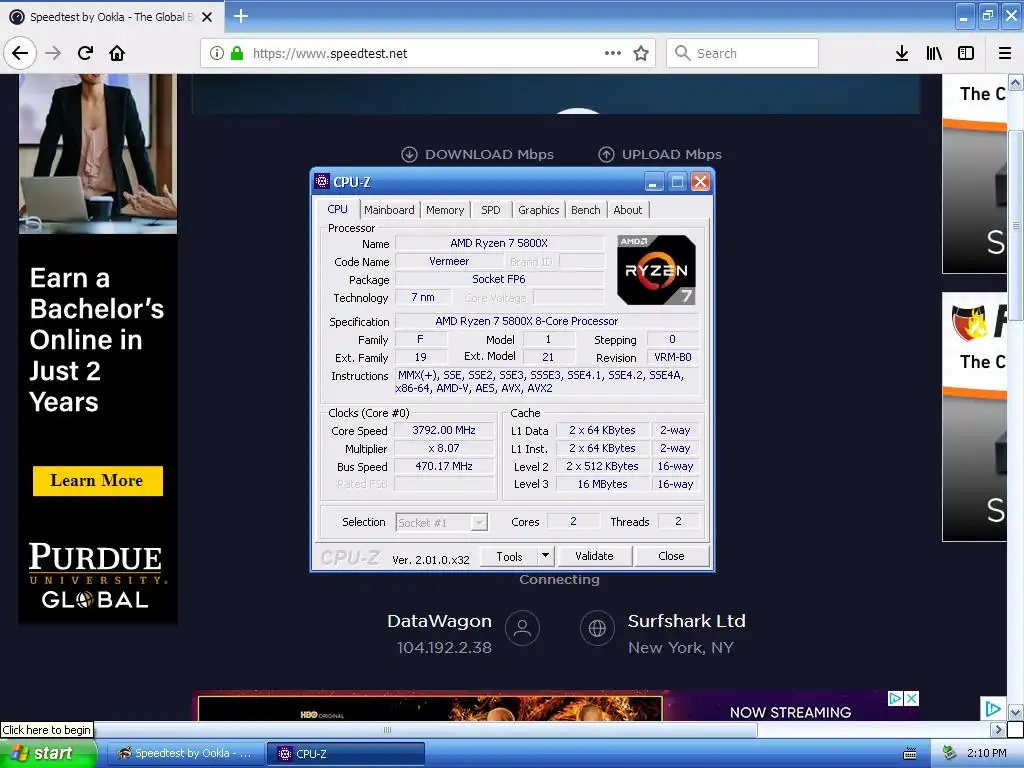Click the Purdue University Global logo
The height and width of the screenshot is (768, 1024).
tap(97, 576)
